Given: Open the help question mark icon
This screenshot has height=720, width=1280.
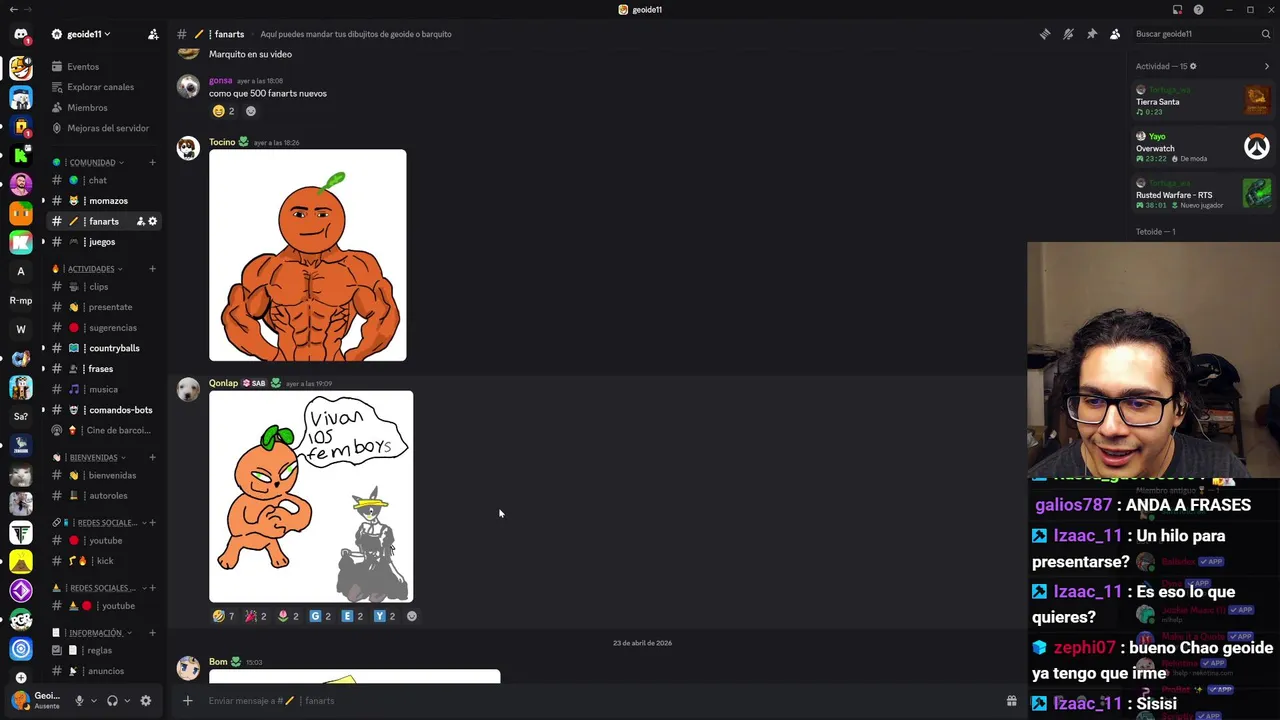Looking at the screenshot, I should [x=1198, y=10].
